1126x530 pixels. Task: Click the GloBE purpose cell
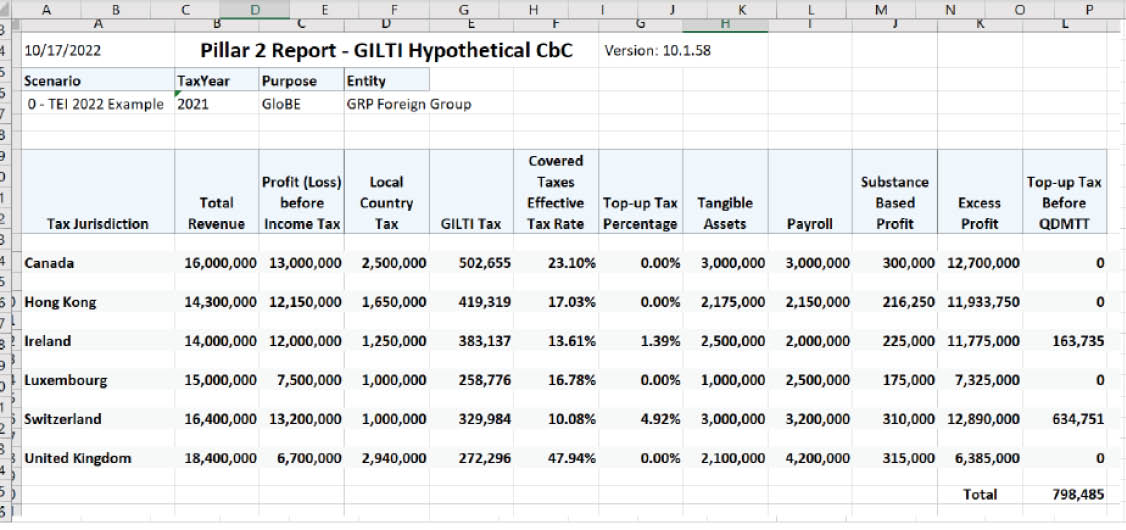pyautogui.click(x=302, y=105)
